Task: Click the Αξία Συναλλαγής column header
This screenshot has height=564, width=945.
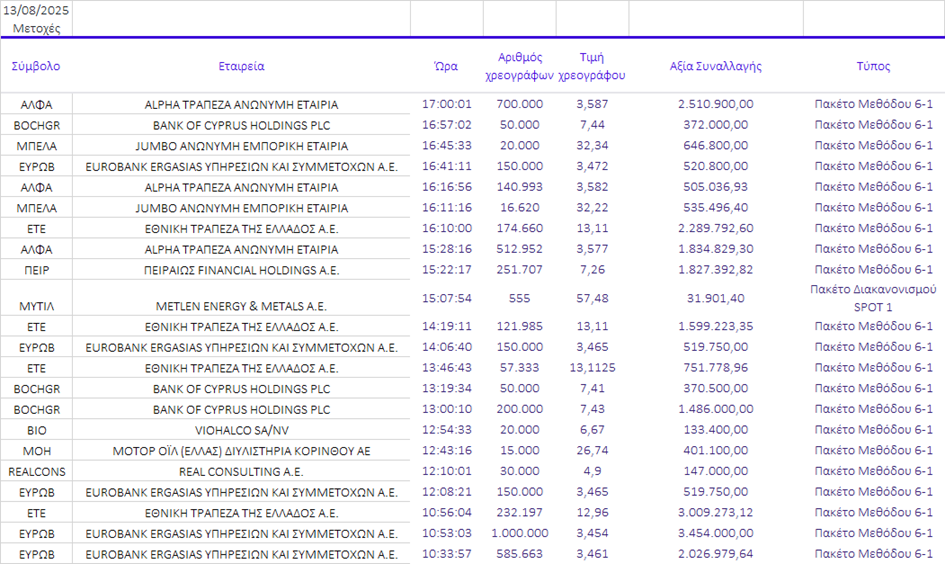Action: [715, 66]
